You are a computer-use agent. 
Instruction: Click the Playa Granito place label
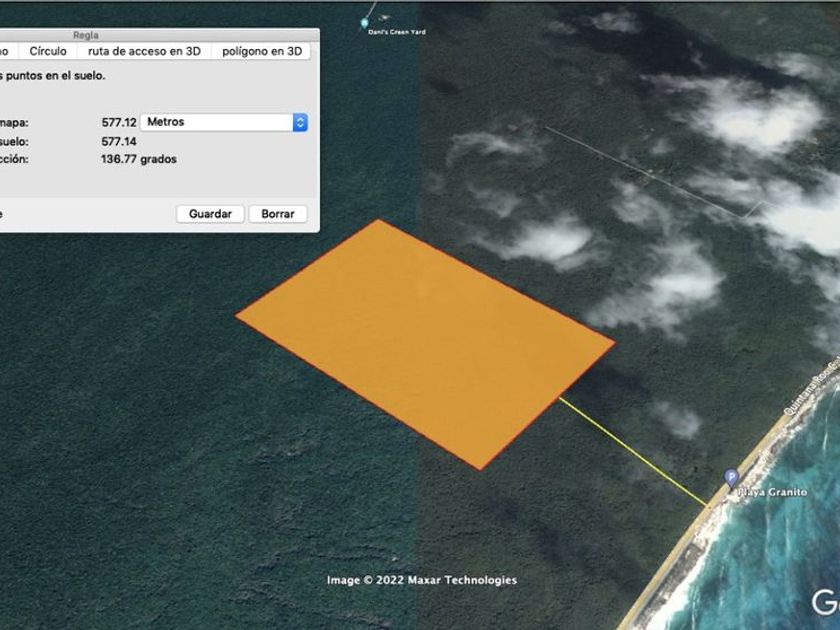tap(771, 492)
